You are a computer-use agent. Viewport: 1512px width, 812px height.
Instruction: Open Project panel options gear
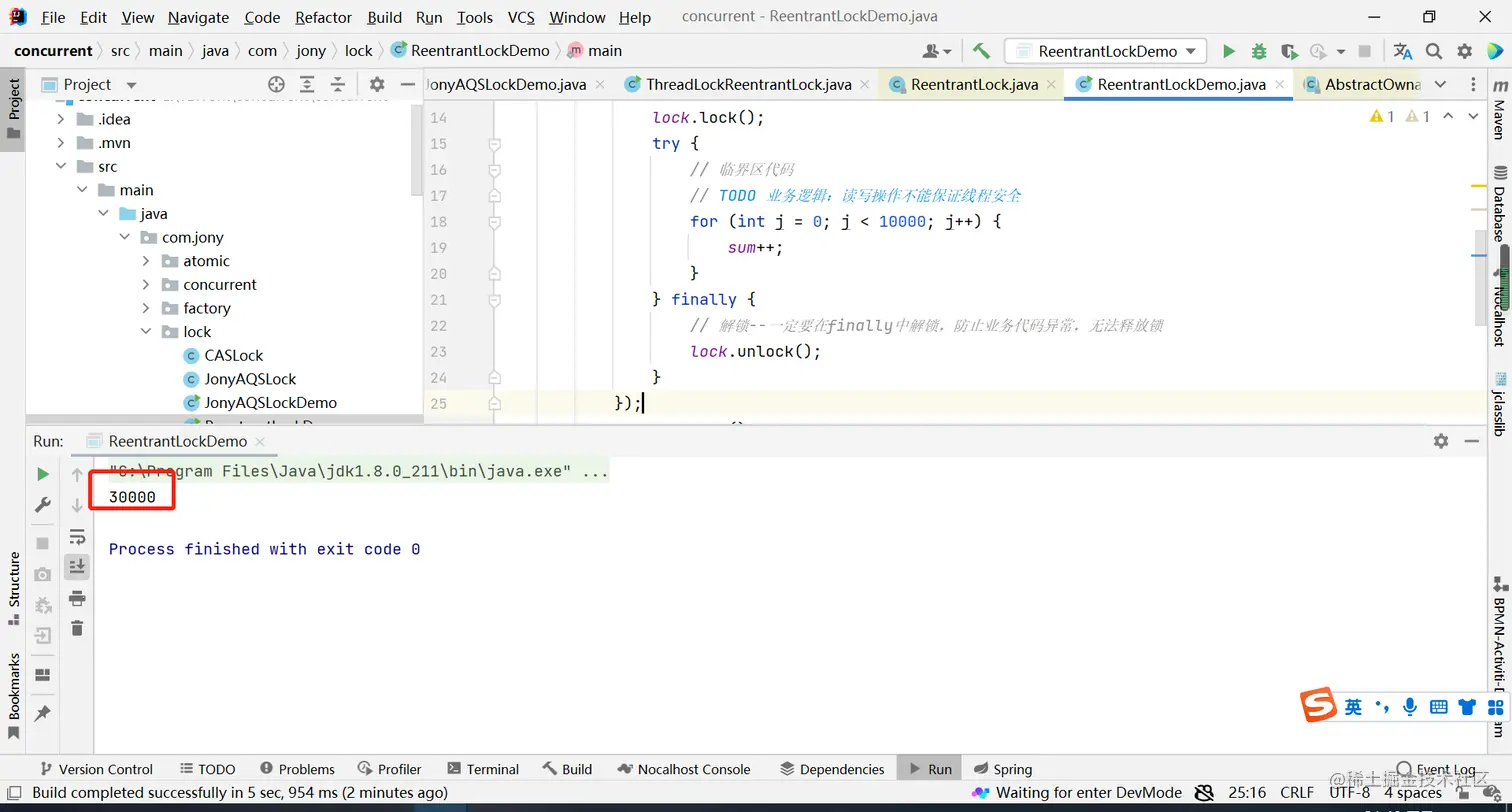pyautogui.click(x=377, y=84)
